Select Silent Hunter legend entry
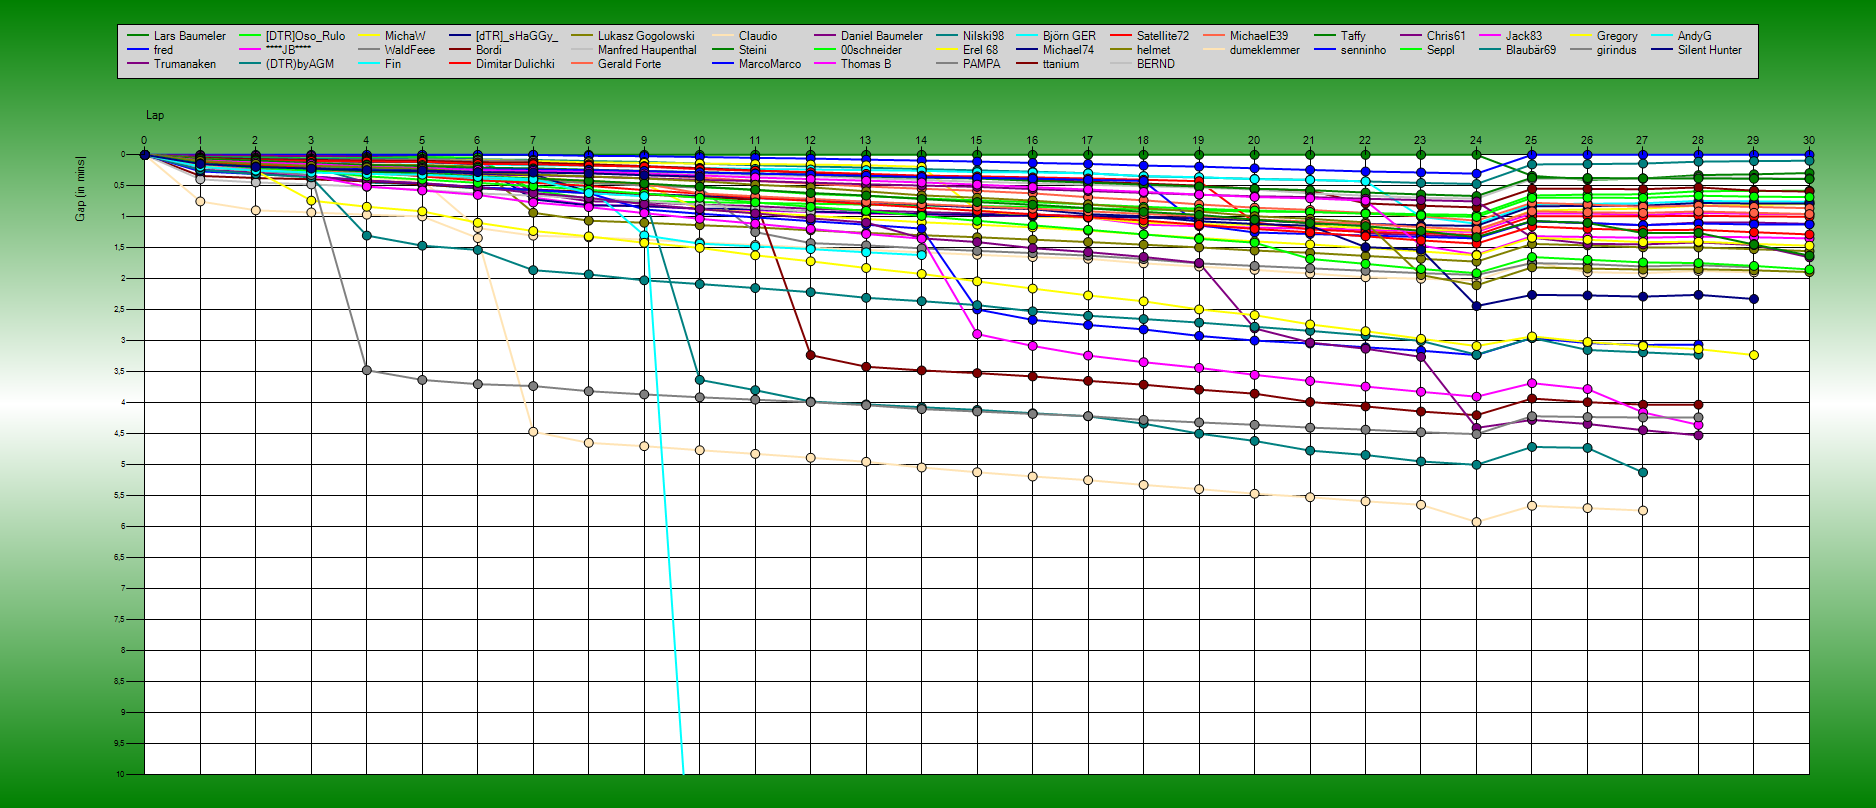This screenshot has width=1876, height=808. coord(1710,50)
